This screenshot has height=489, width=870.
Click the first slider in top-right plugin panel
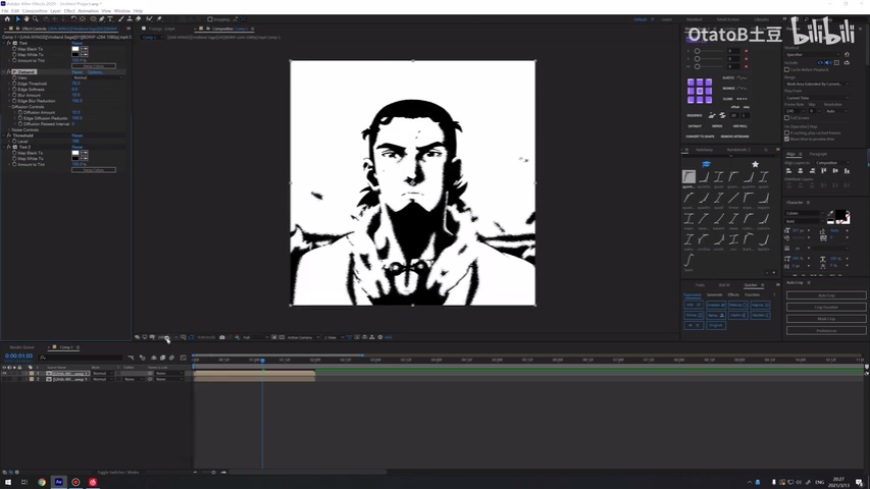(697, 51)
